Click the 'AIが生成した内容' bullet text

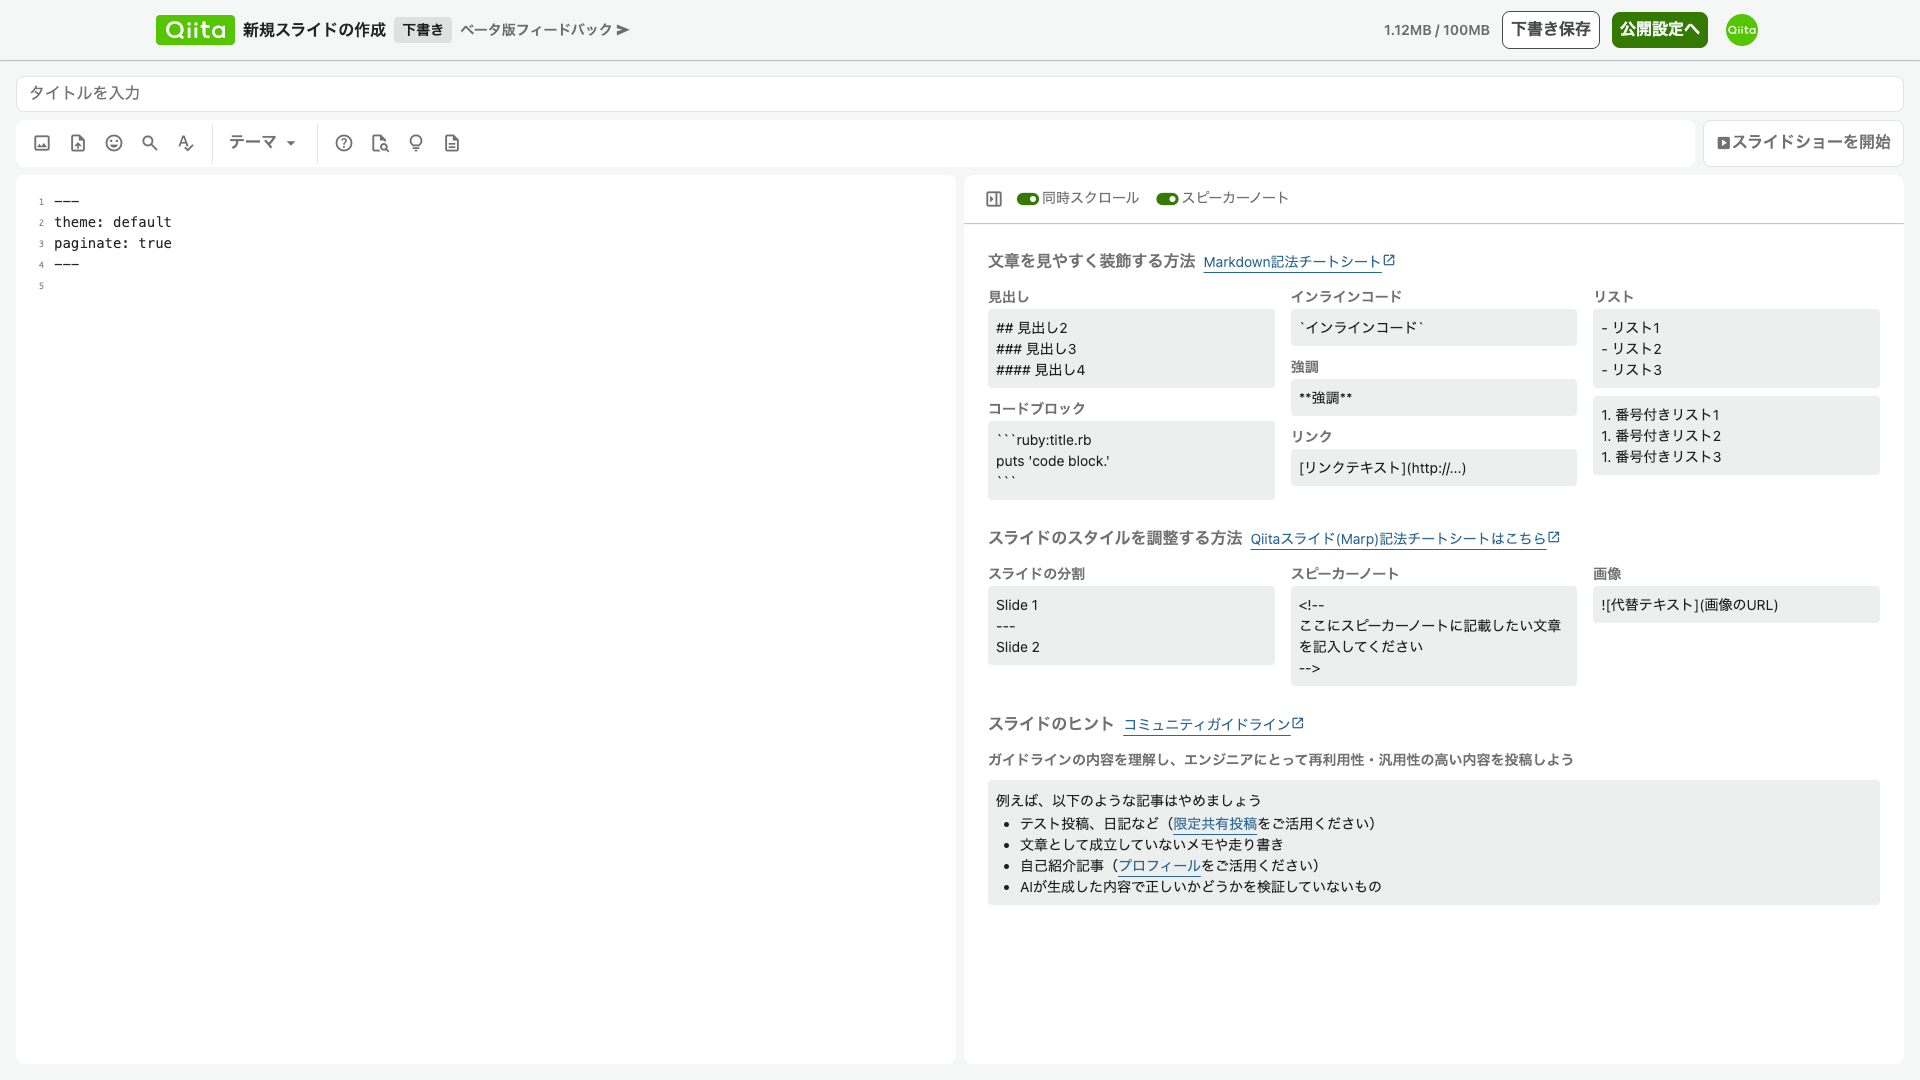[1200, 887]
